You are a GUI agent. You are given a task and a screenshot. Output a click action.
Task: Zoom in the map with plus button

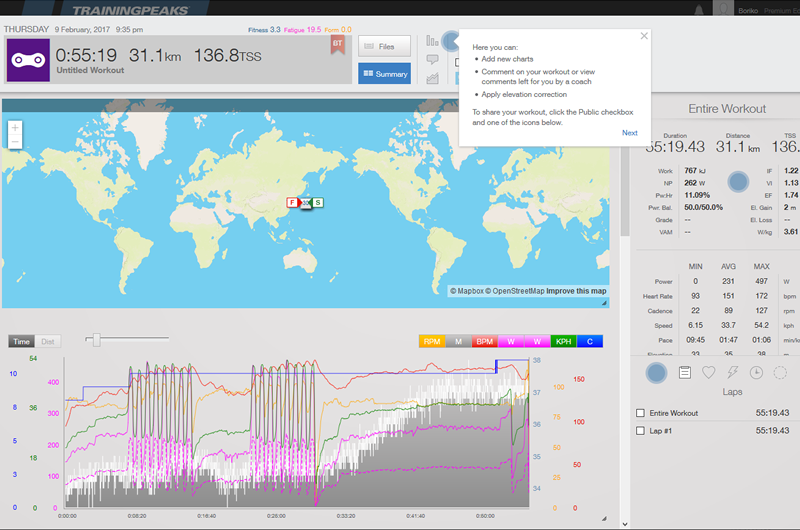click(x=15, y=128)
